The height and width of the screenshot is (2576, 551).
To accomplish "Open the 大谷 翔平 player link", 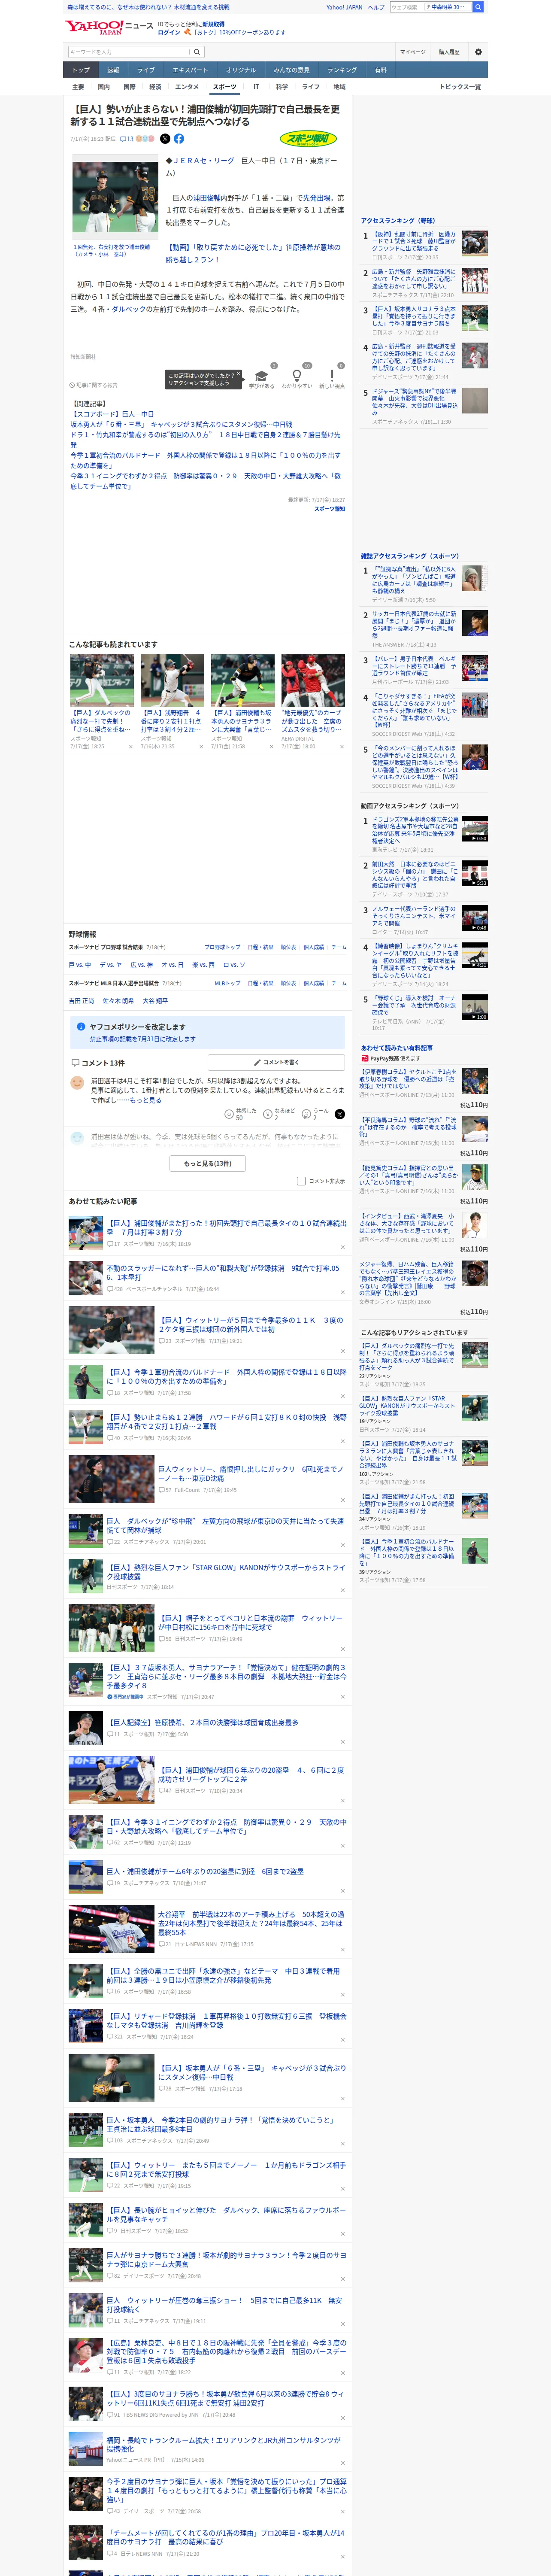I will point(154,1001).
